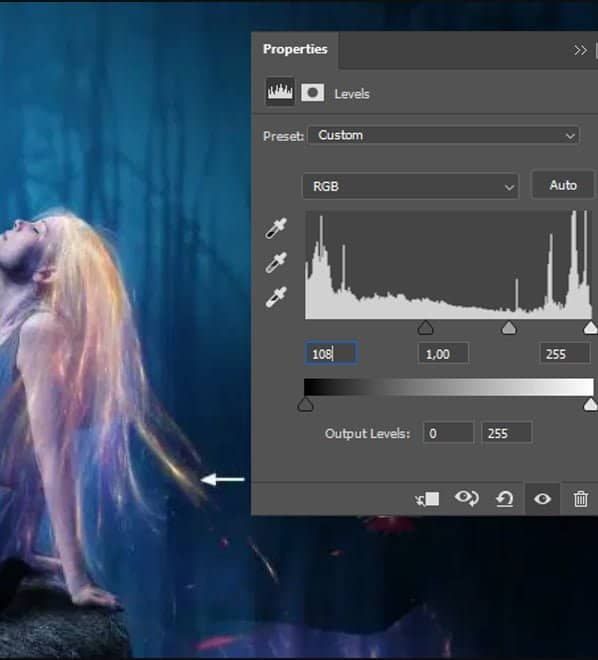Screen dimensions: 598x660
Task: Open the RGB channel dropdown
Action: point(410,186)
